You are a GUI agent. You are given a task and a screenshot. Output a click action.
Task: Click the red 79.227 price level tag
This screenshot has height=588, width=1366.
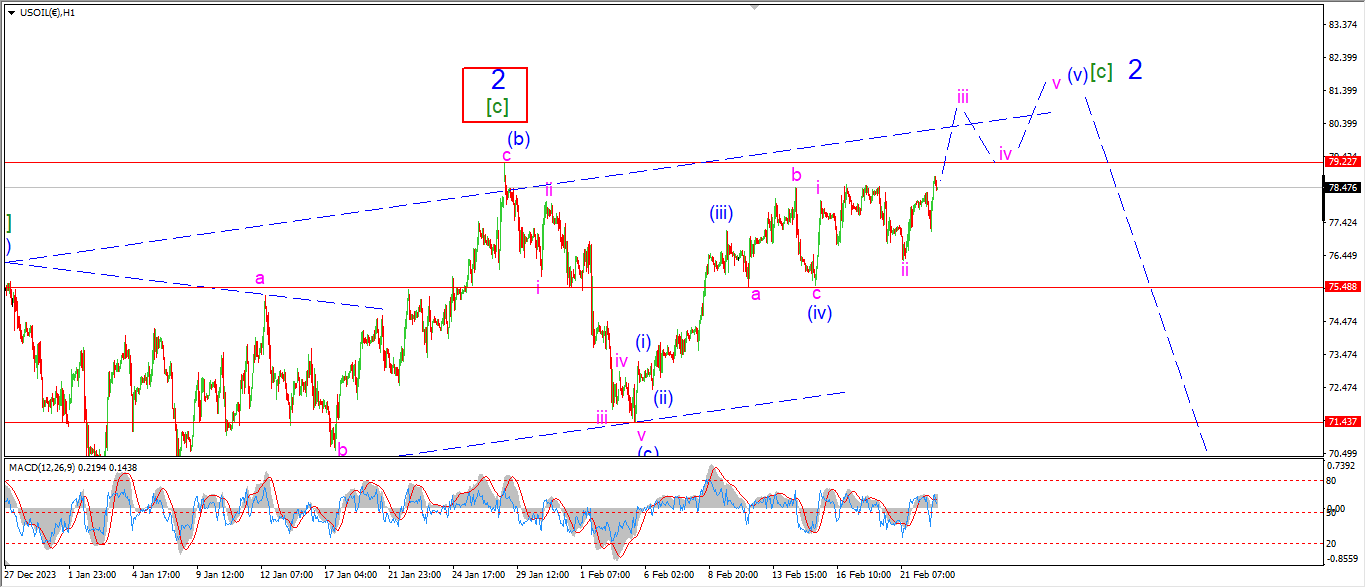coord(1340,162)
